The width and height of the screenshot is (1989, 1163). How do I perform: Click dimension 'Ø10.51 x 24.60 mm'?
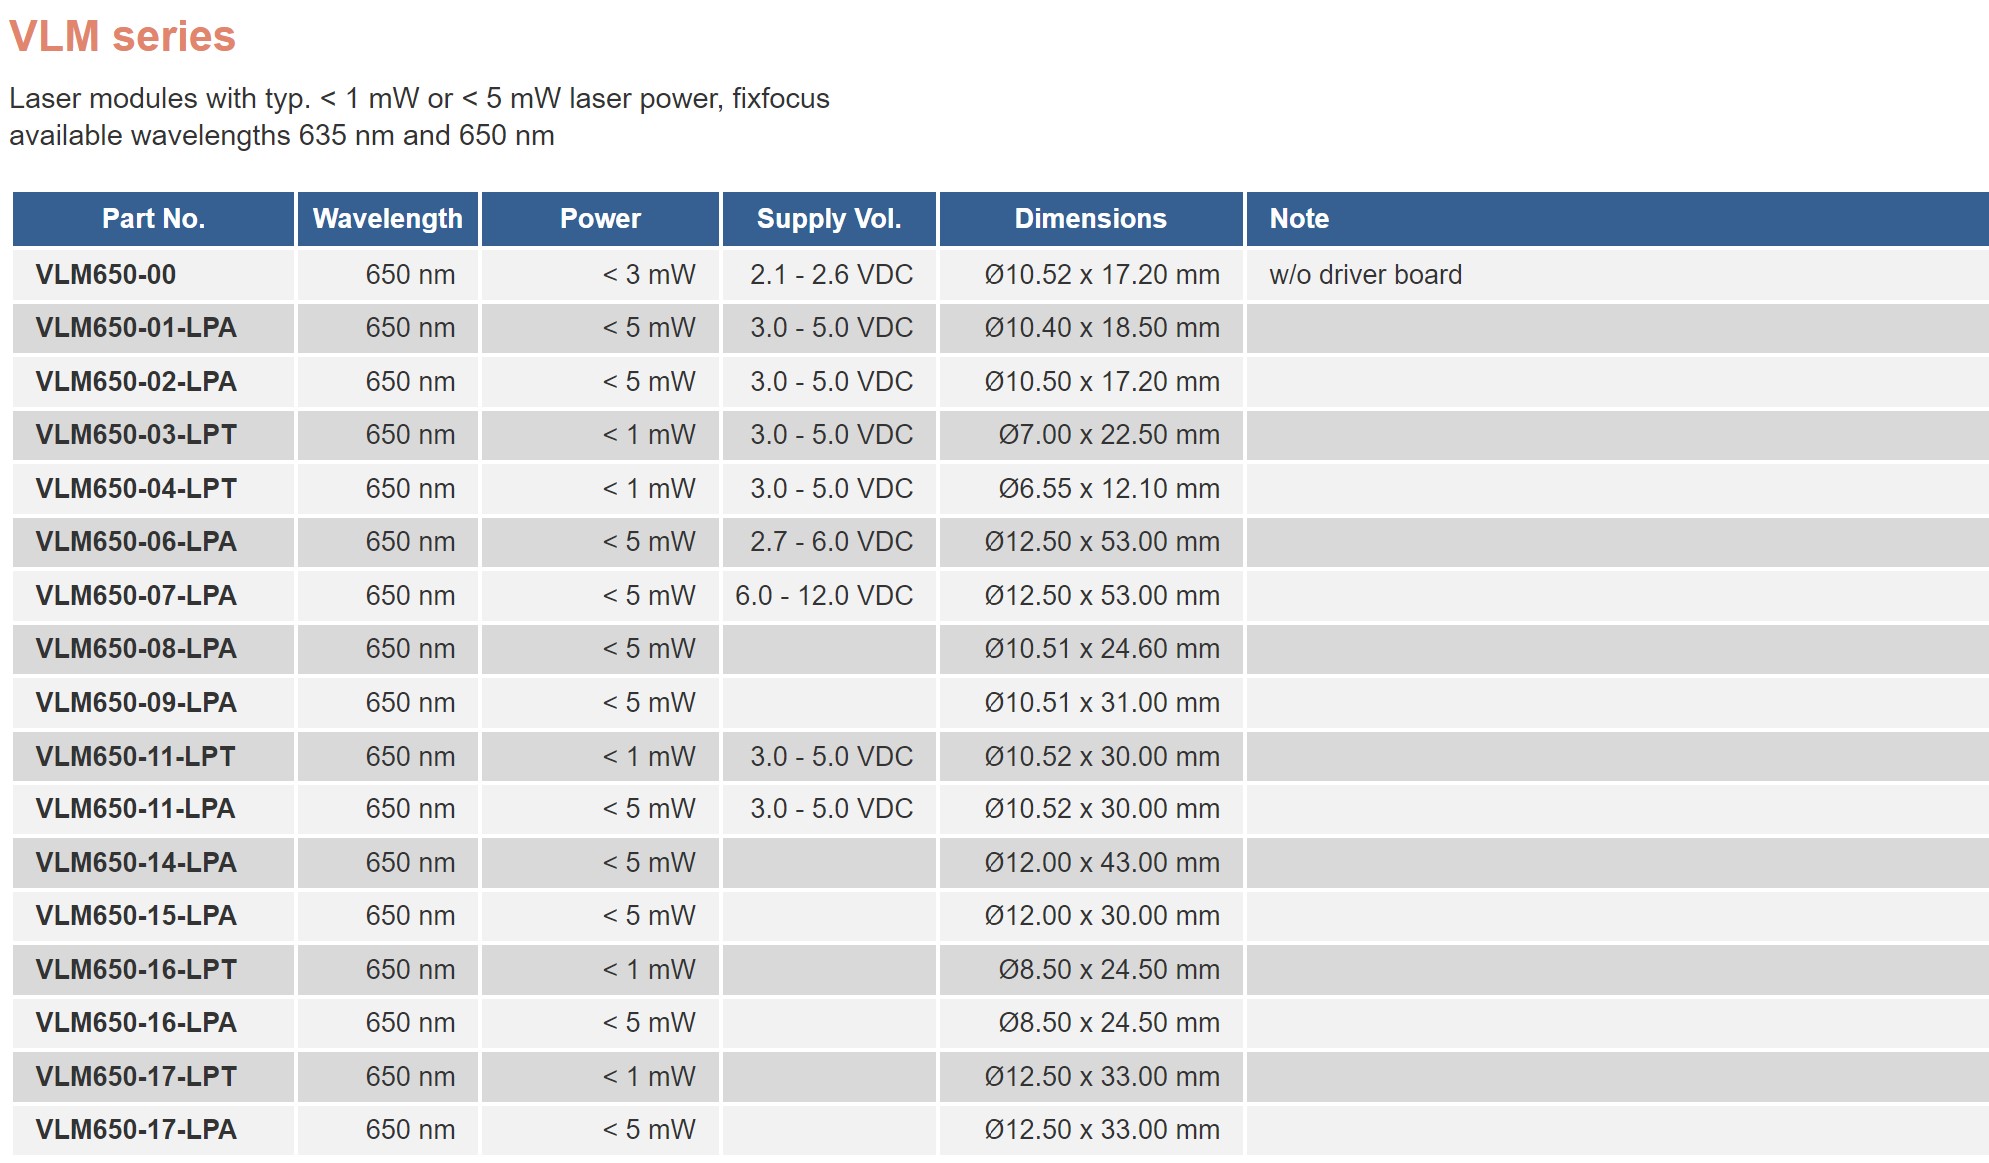[1102, 649]
